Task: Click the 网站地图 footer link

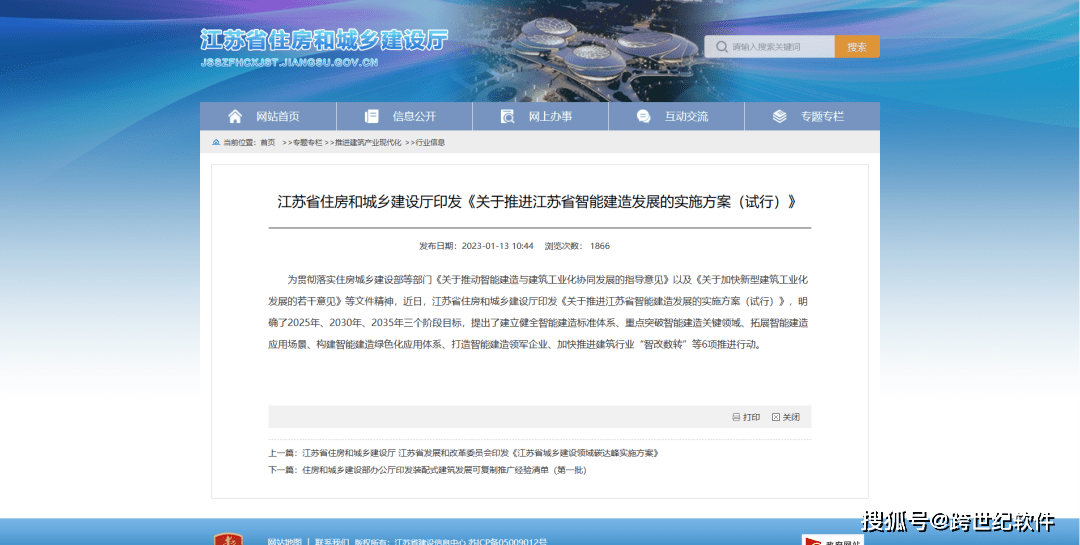Action: (x=284, y=542)
